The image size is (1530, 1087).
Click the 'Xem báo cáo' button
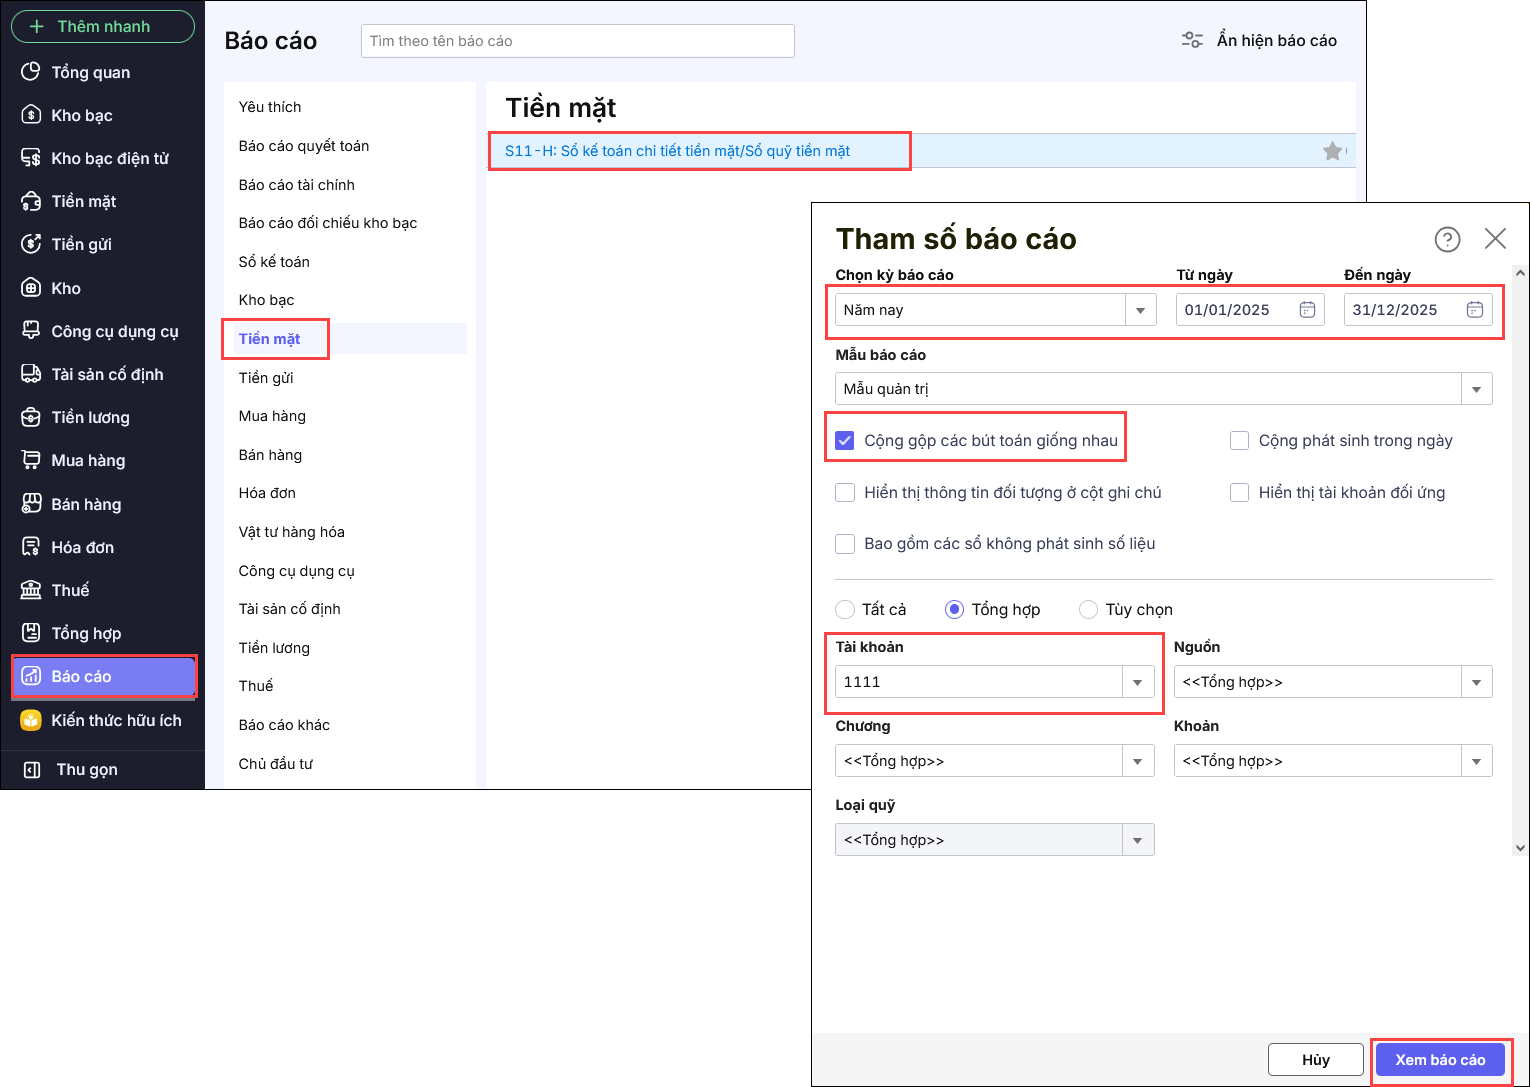tap(1440, 1060)
